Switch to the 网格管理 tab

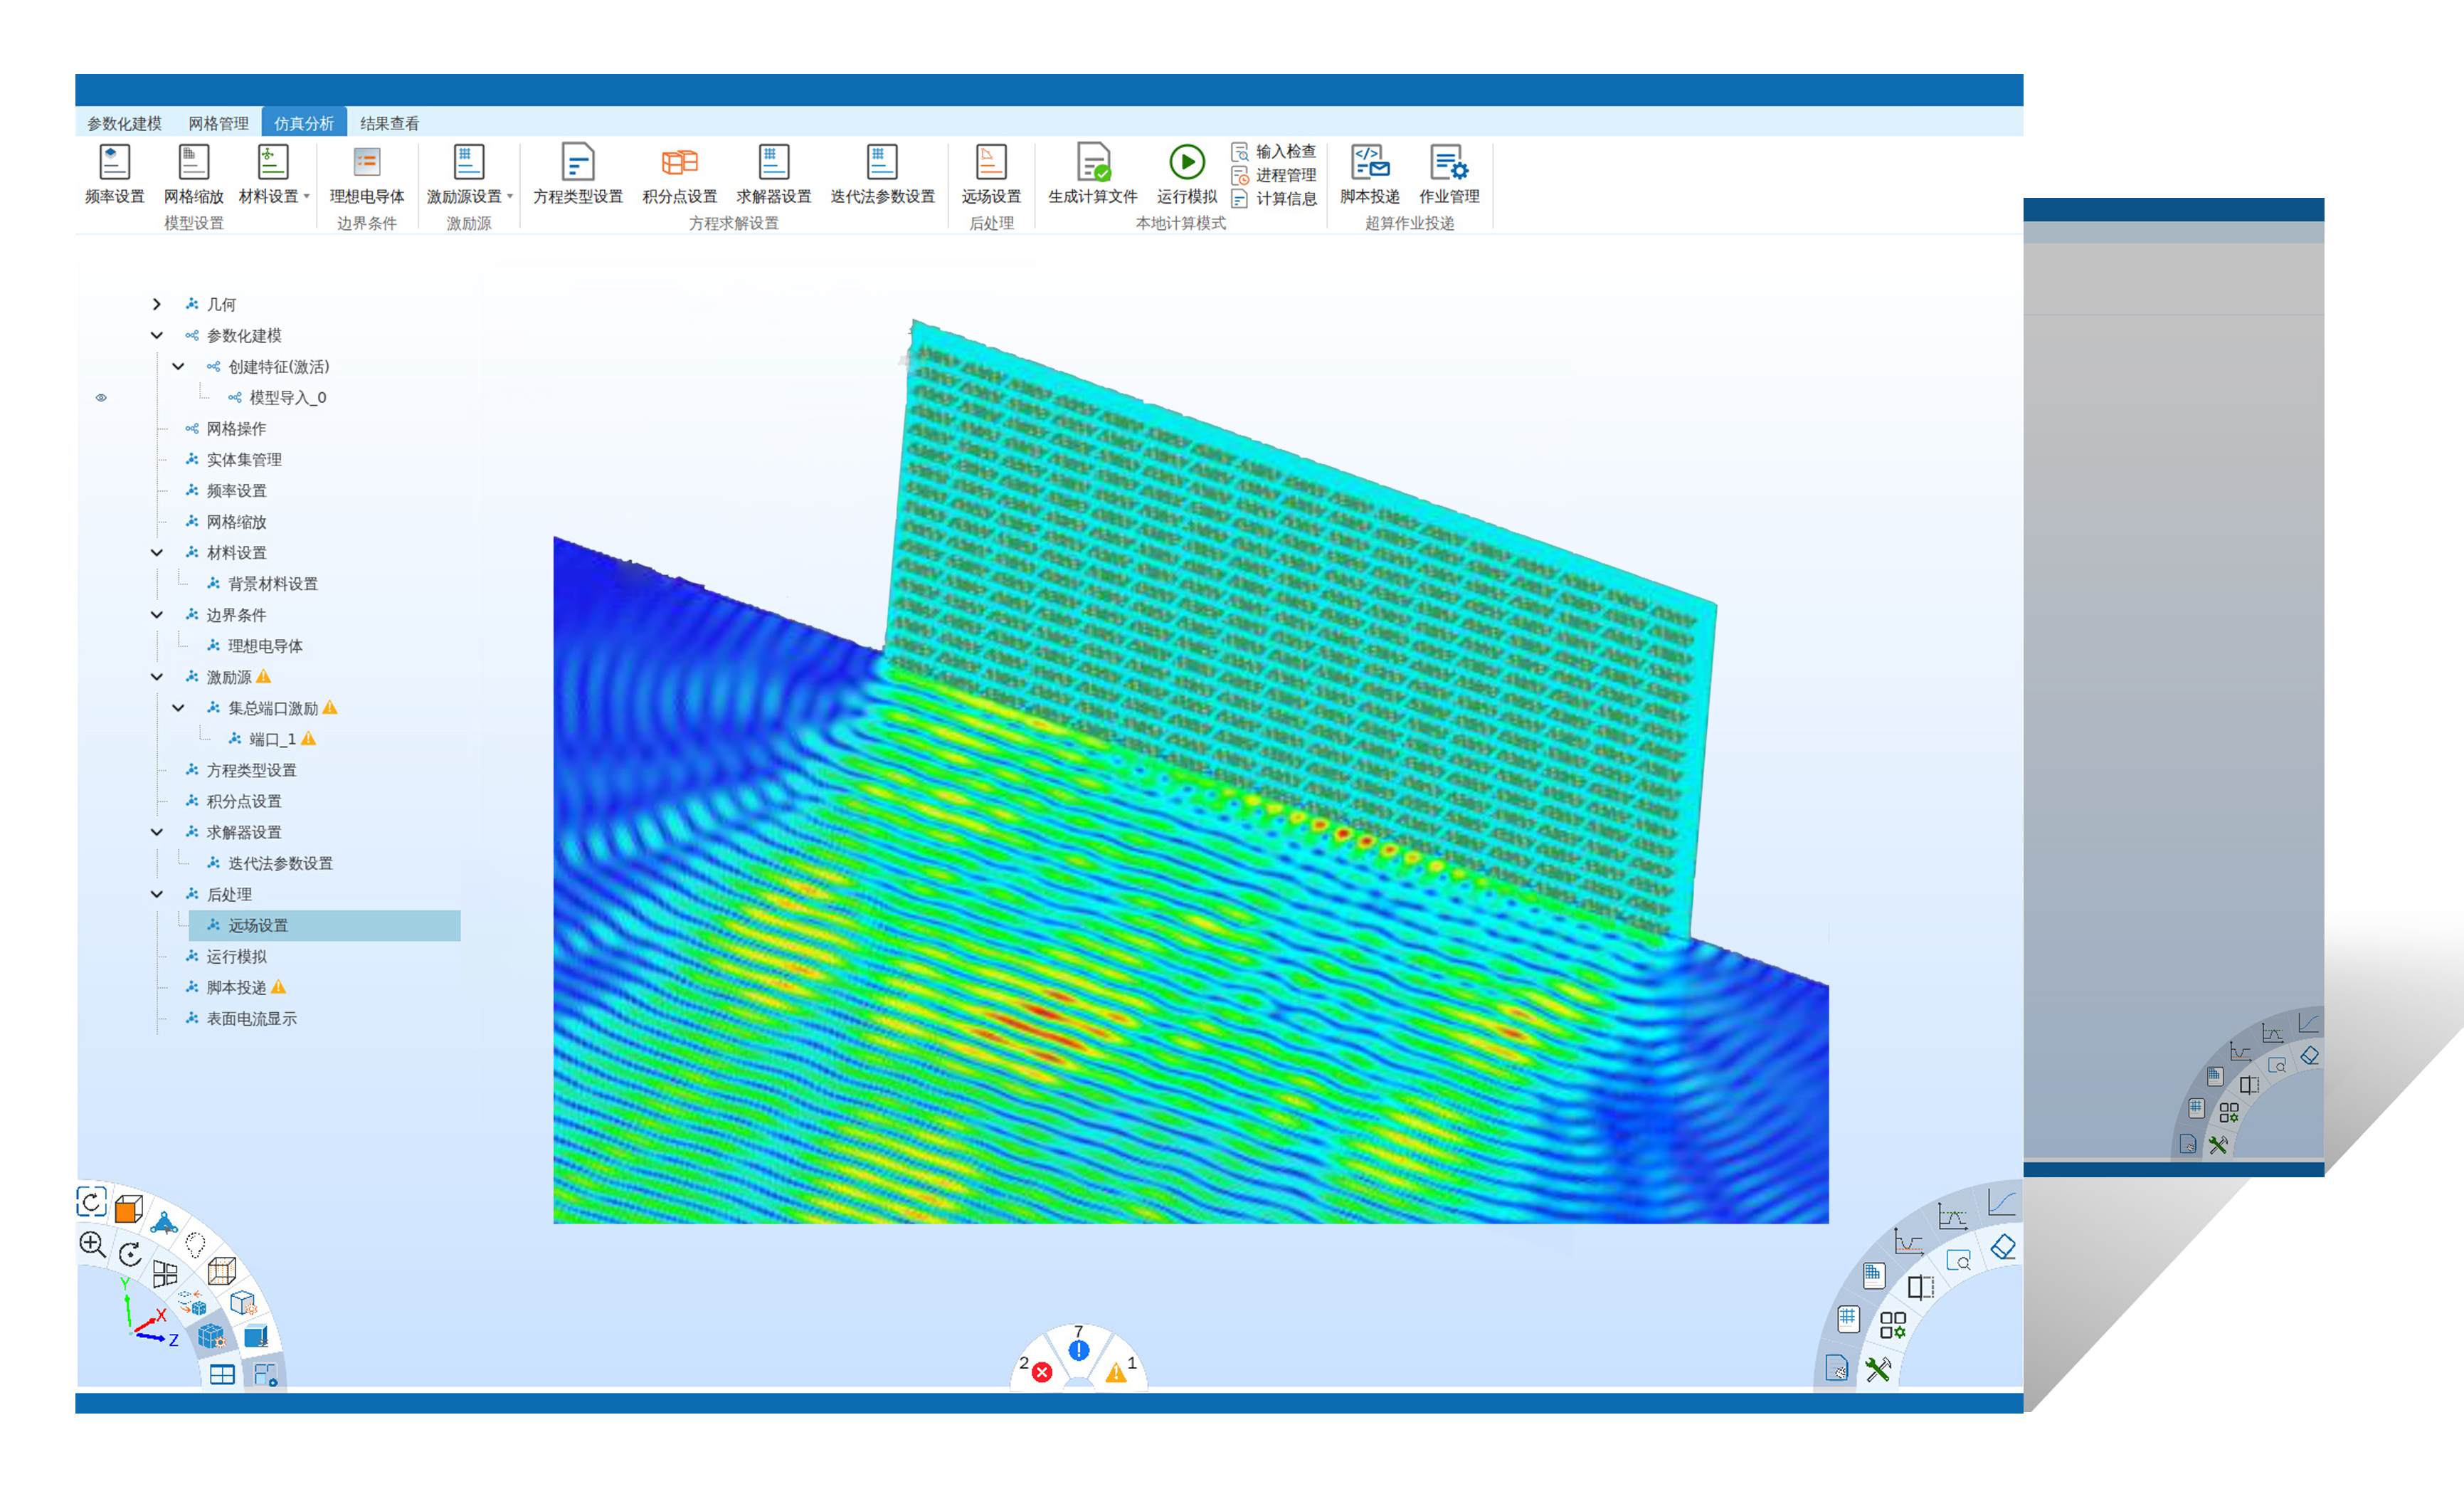click(x=218, y=123)
